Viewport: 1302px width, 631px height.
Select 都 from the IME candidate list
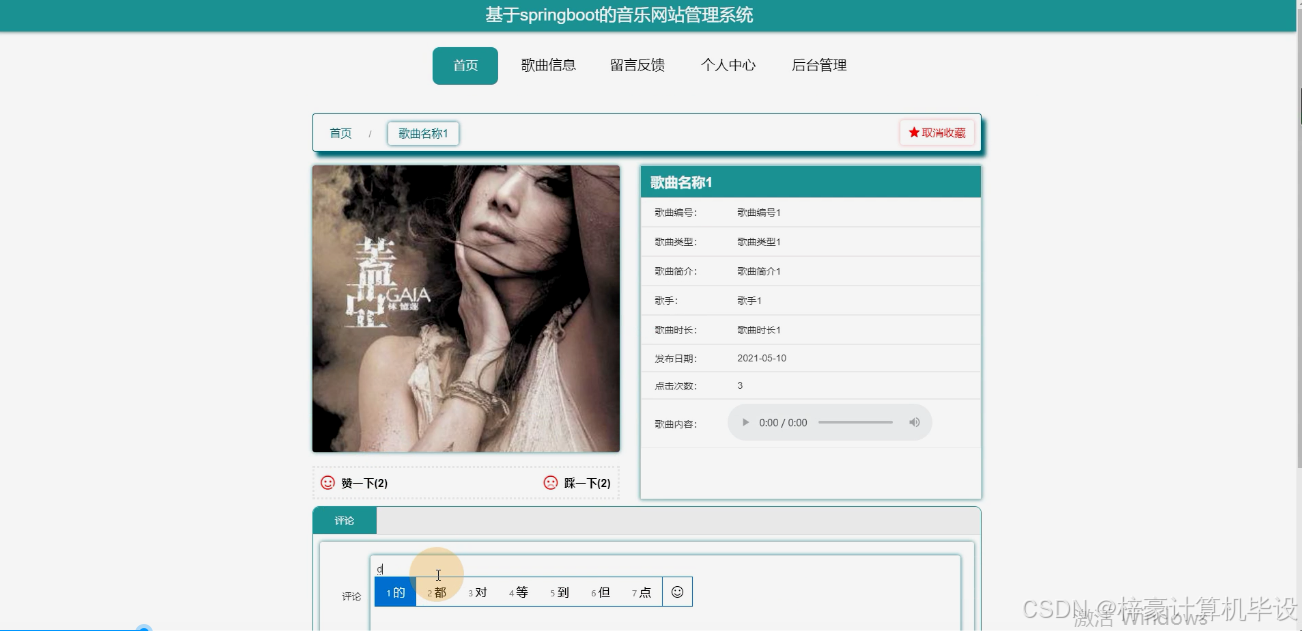click(439, 591)
